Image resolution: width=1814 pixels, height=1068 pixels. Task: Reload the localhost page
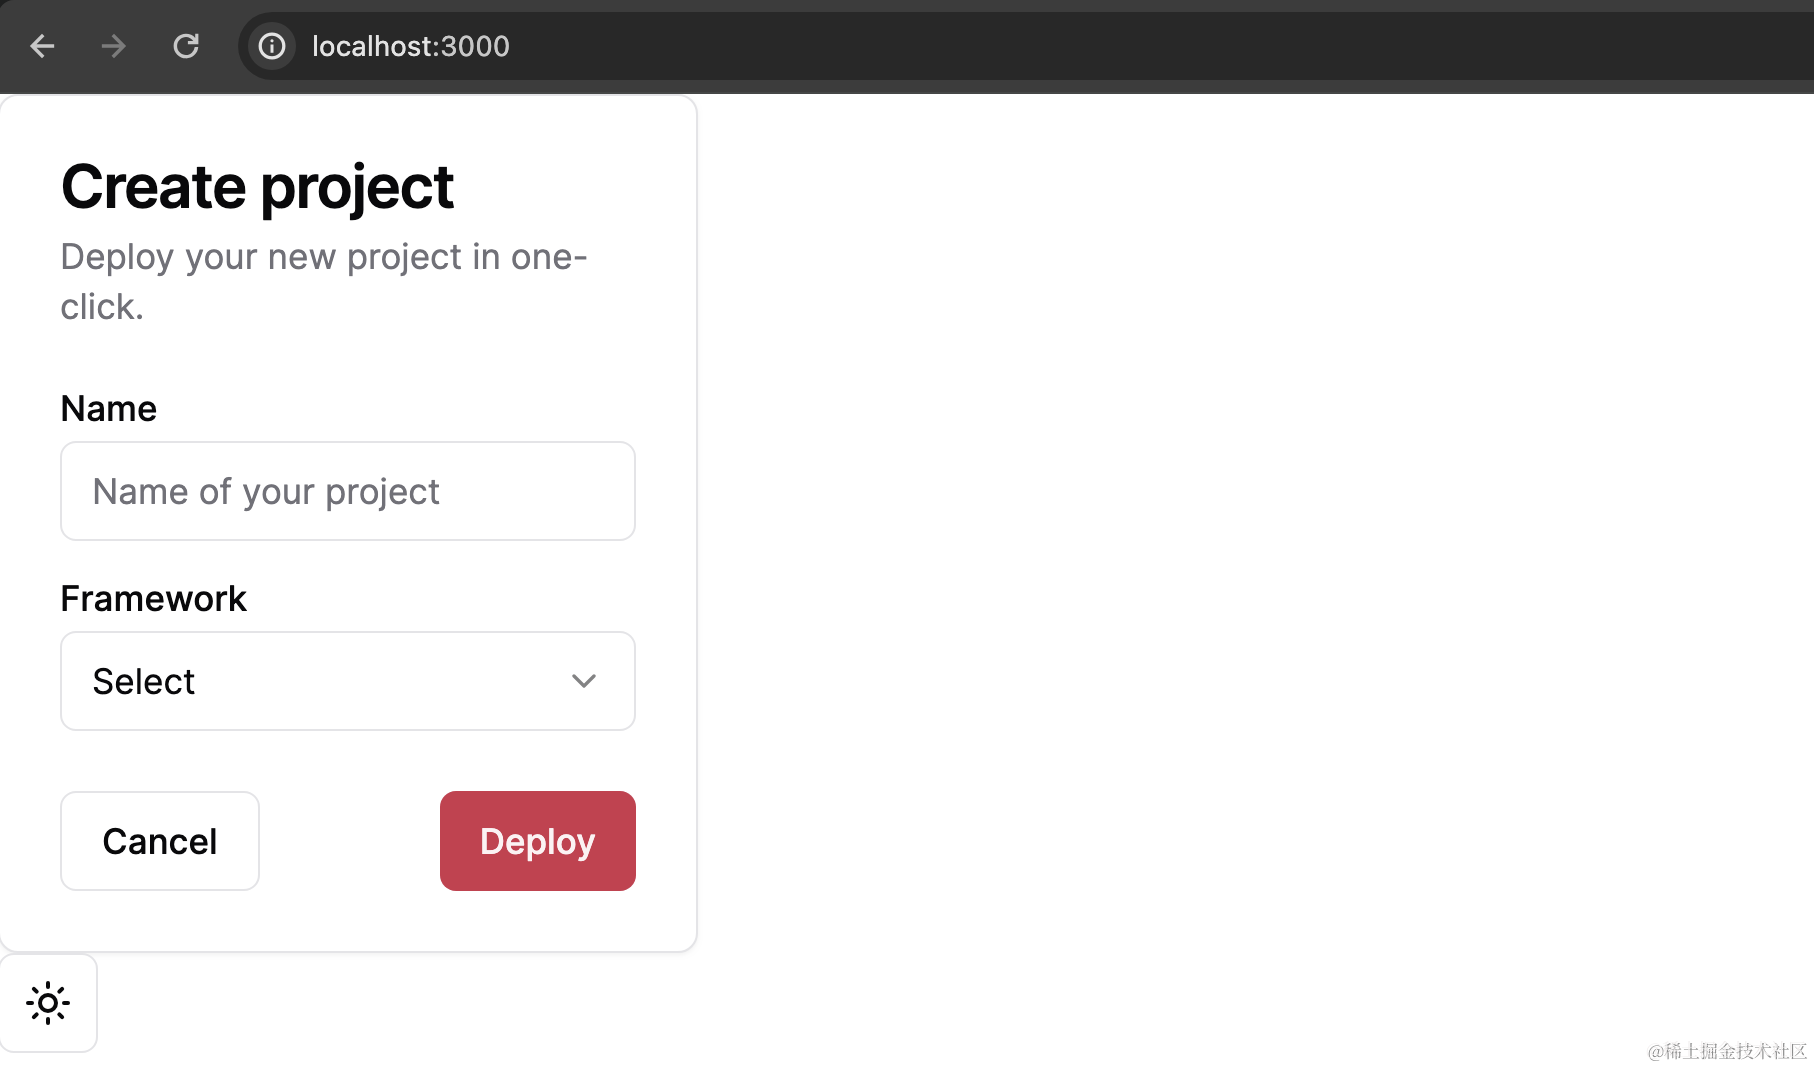[186, 46]
